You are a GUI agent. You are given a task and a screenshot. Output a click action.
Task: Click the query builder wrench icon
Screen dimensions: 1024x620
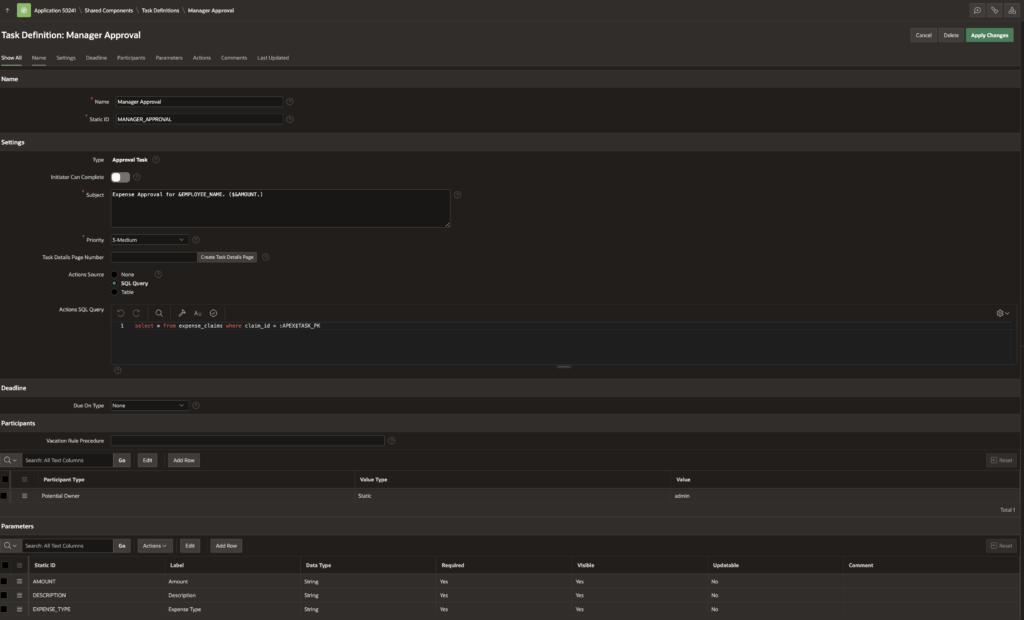[182, 313]
